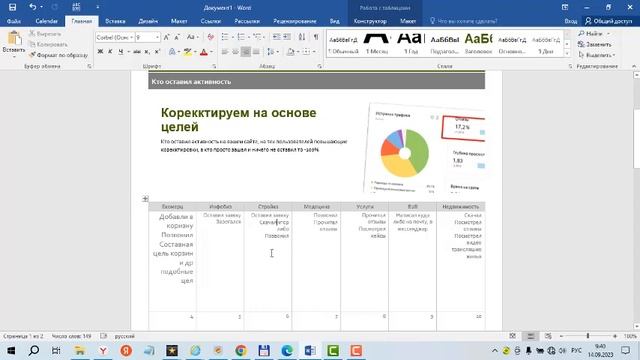Click the Undo arrow icon
640x360 pixels.
(33, 7)
